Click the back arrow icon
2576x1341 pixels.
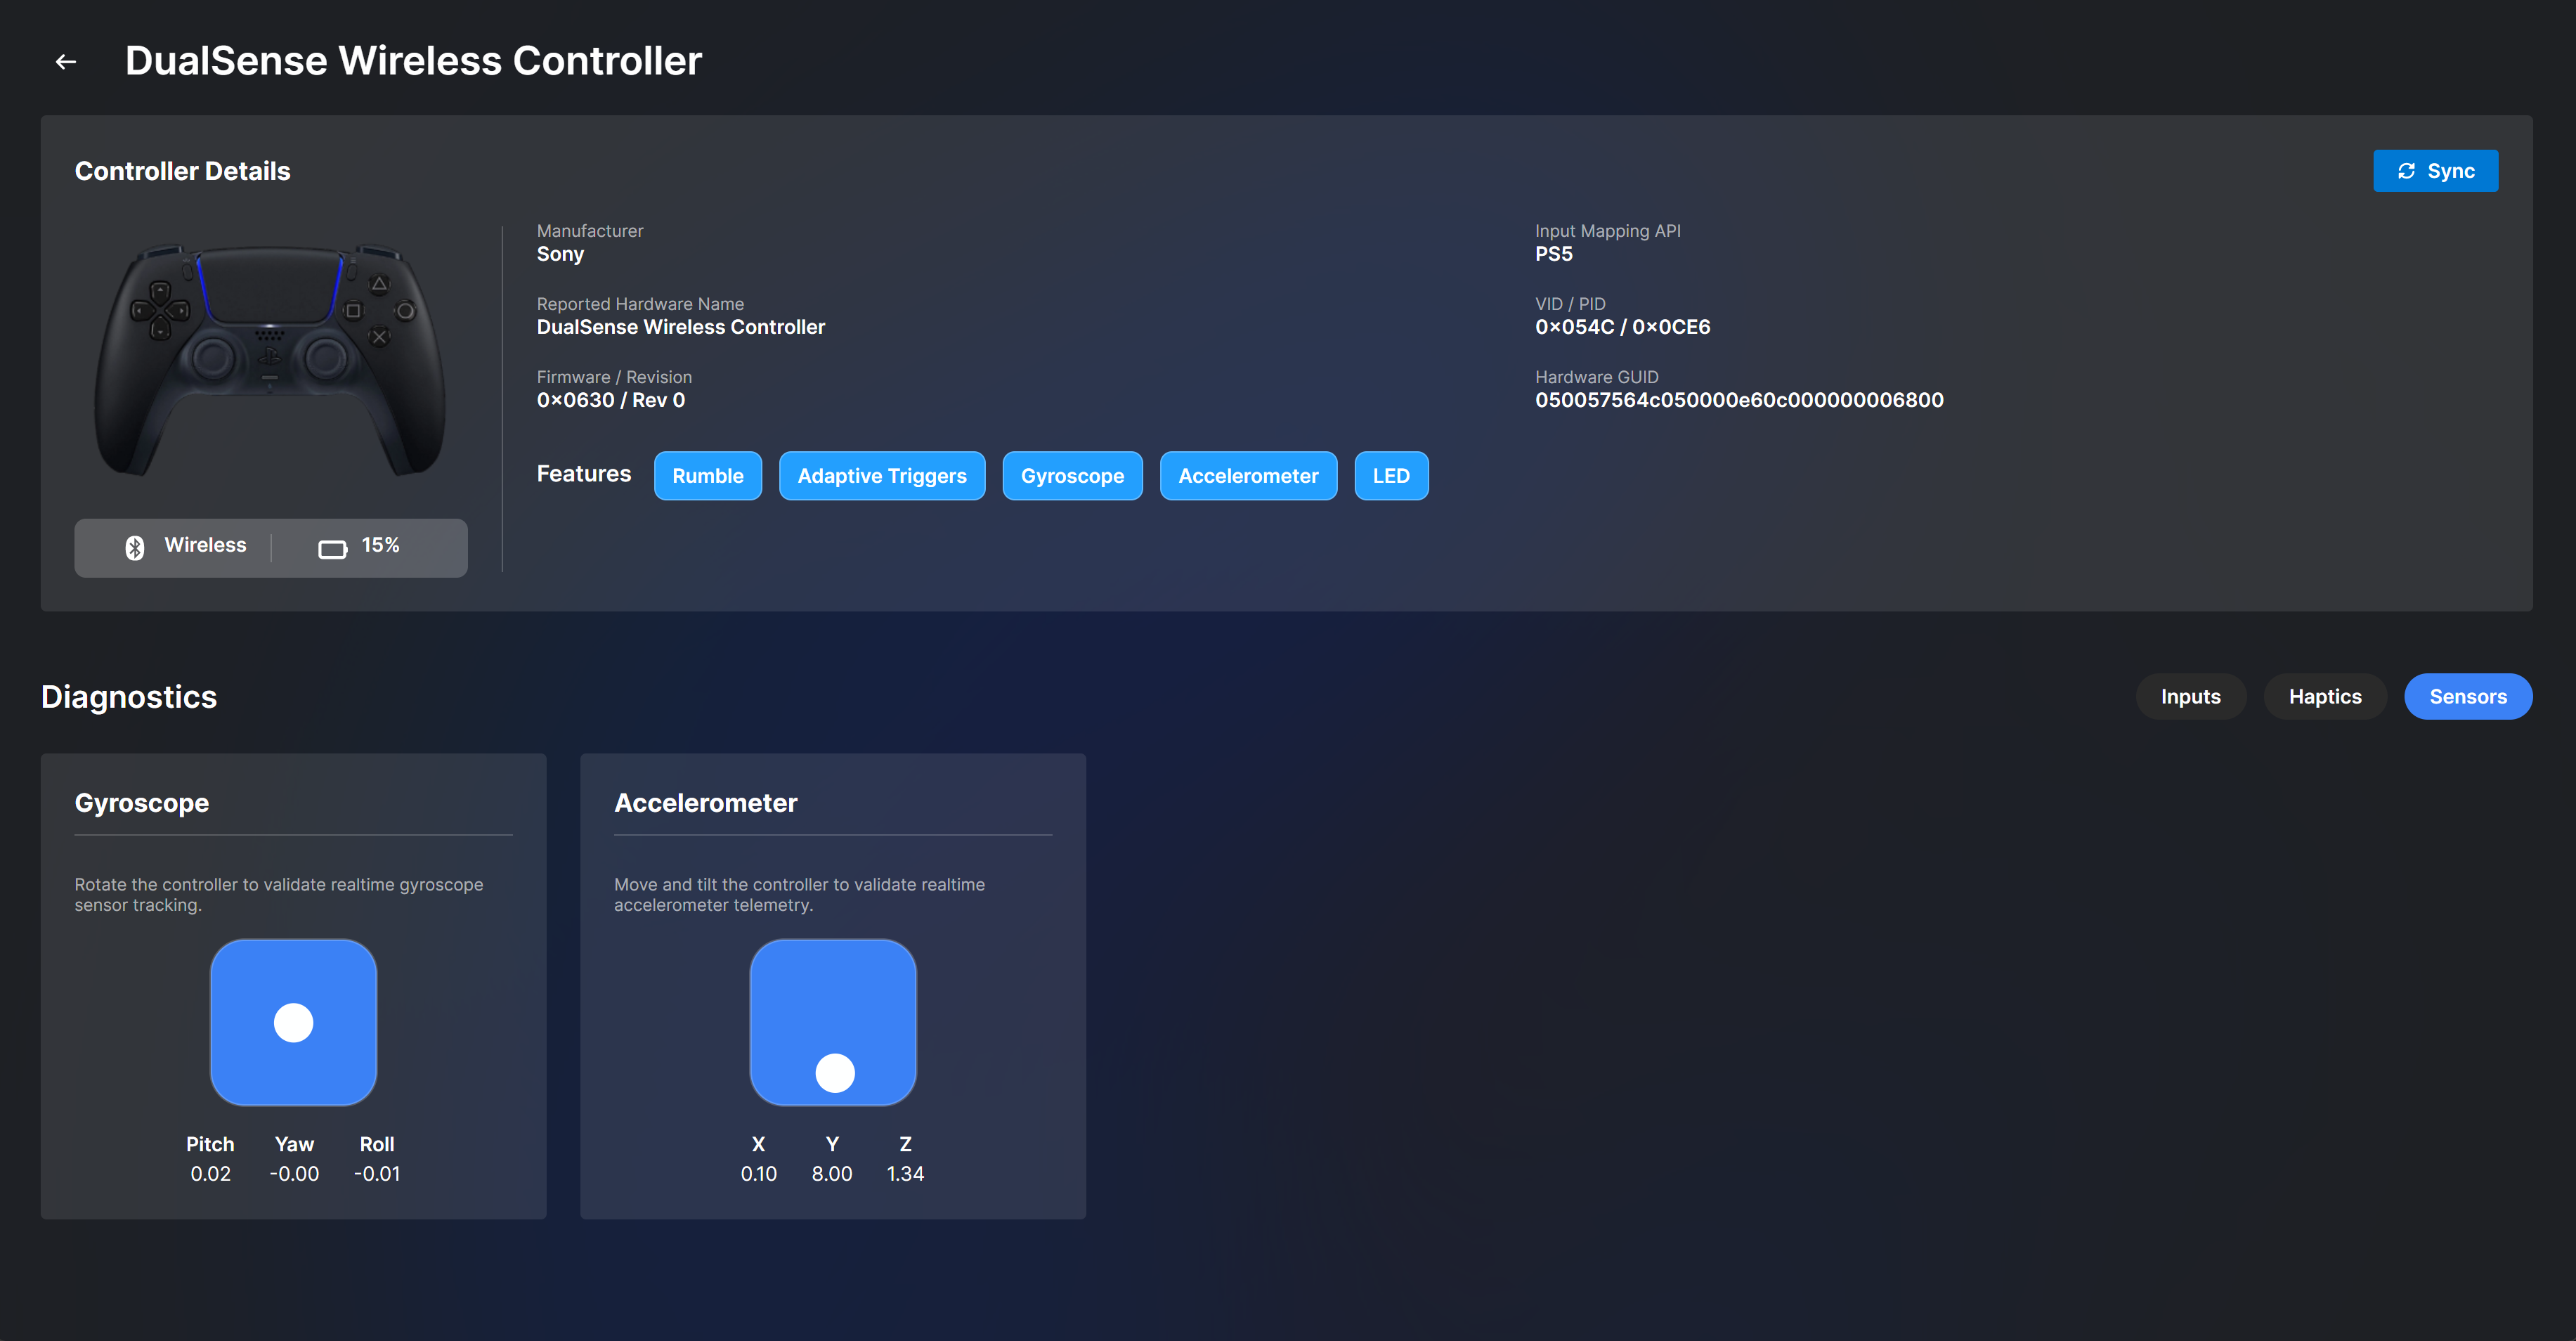66,62
